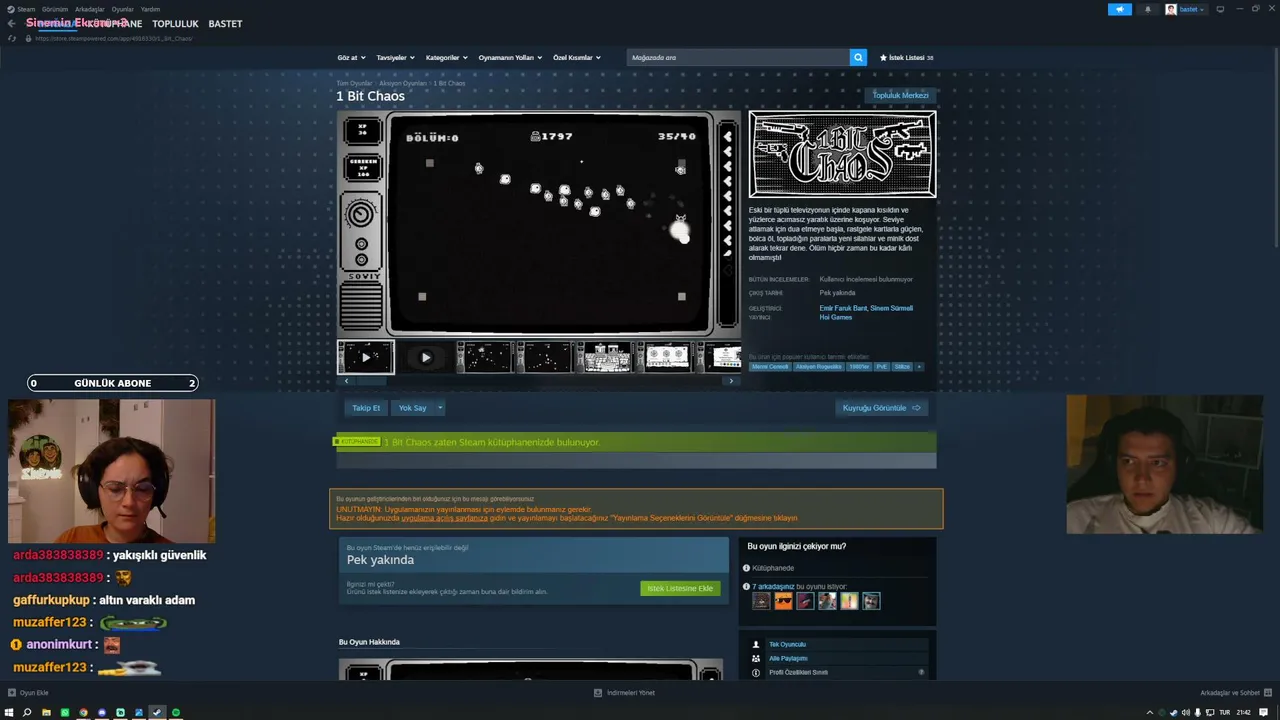Click the Oyun Ekle plus icon
This screenshot has width=1280, height=720.
tap(12, 692)
